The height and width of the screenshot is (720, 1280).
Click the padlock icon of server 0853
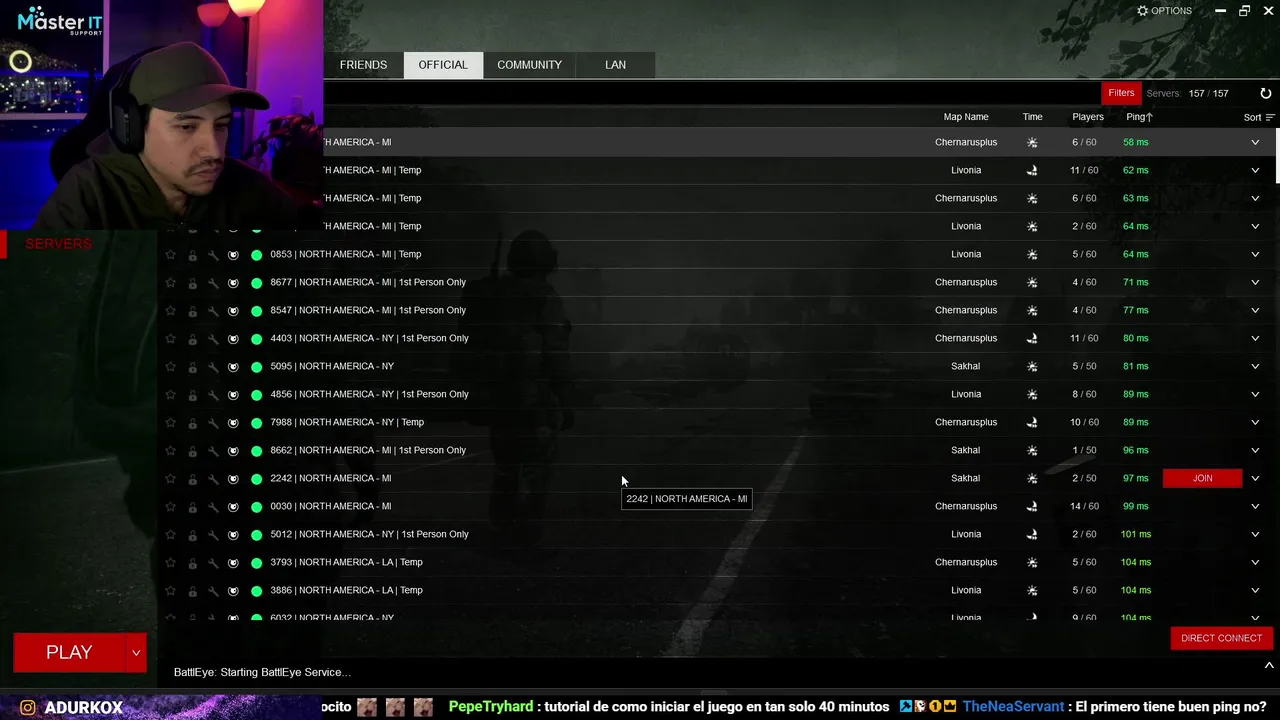(x=192, y=255)
